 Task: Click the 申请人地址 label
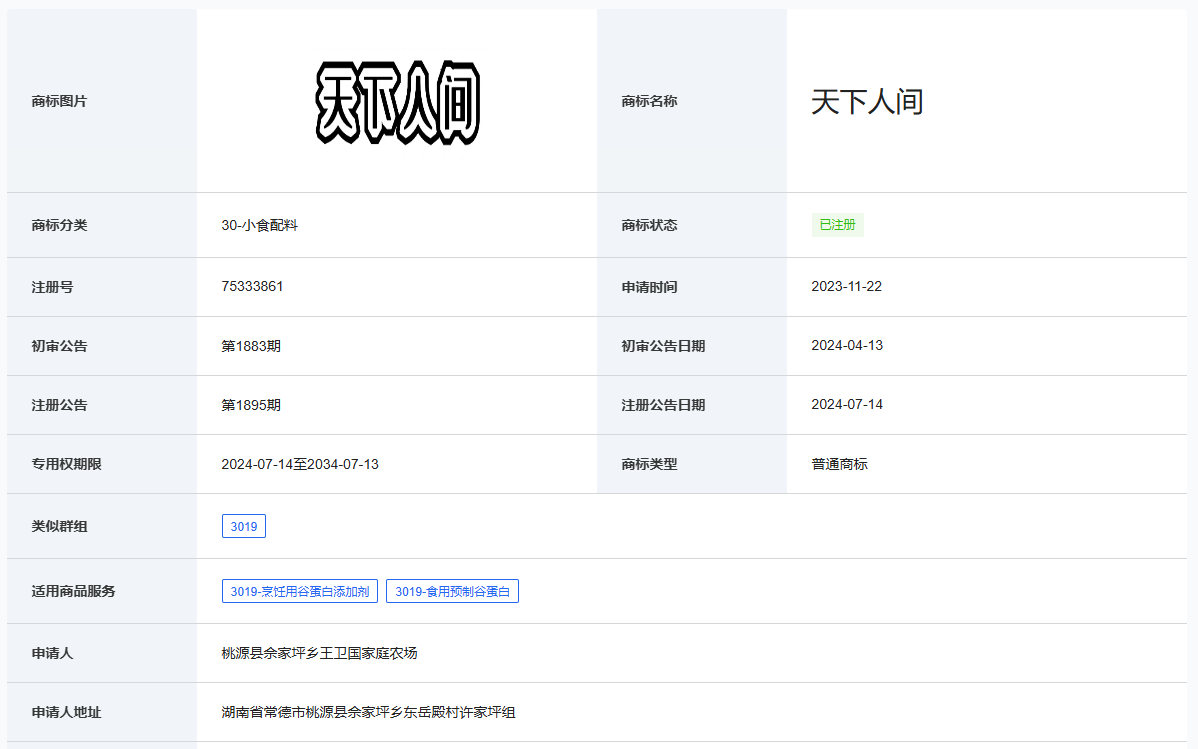coord(66,712)
